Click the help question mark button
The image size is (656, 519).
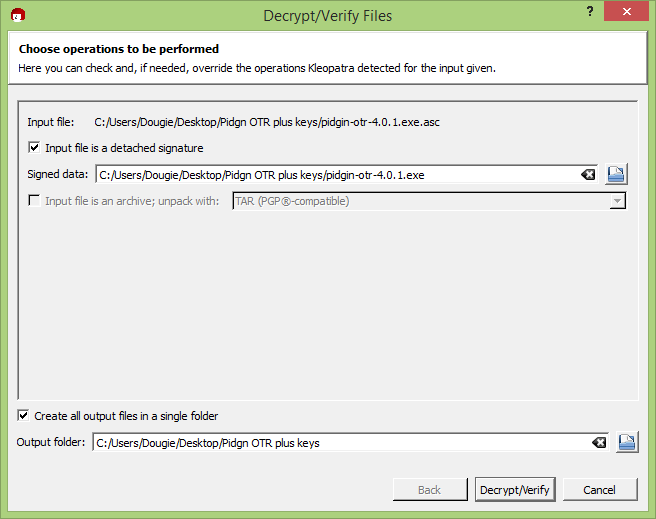590,11
